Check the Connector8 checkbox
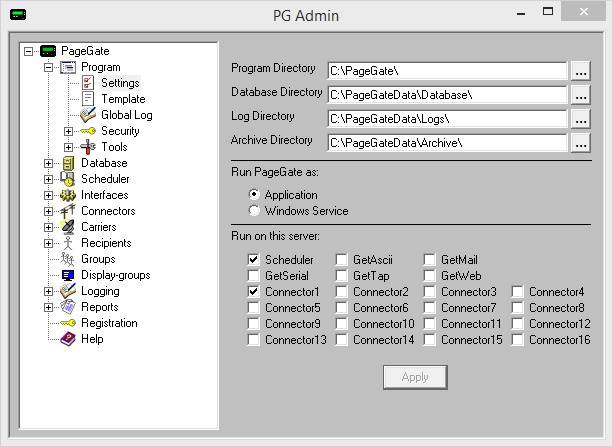Viewport: 613px width, 447px height. (x=517, y=307)
